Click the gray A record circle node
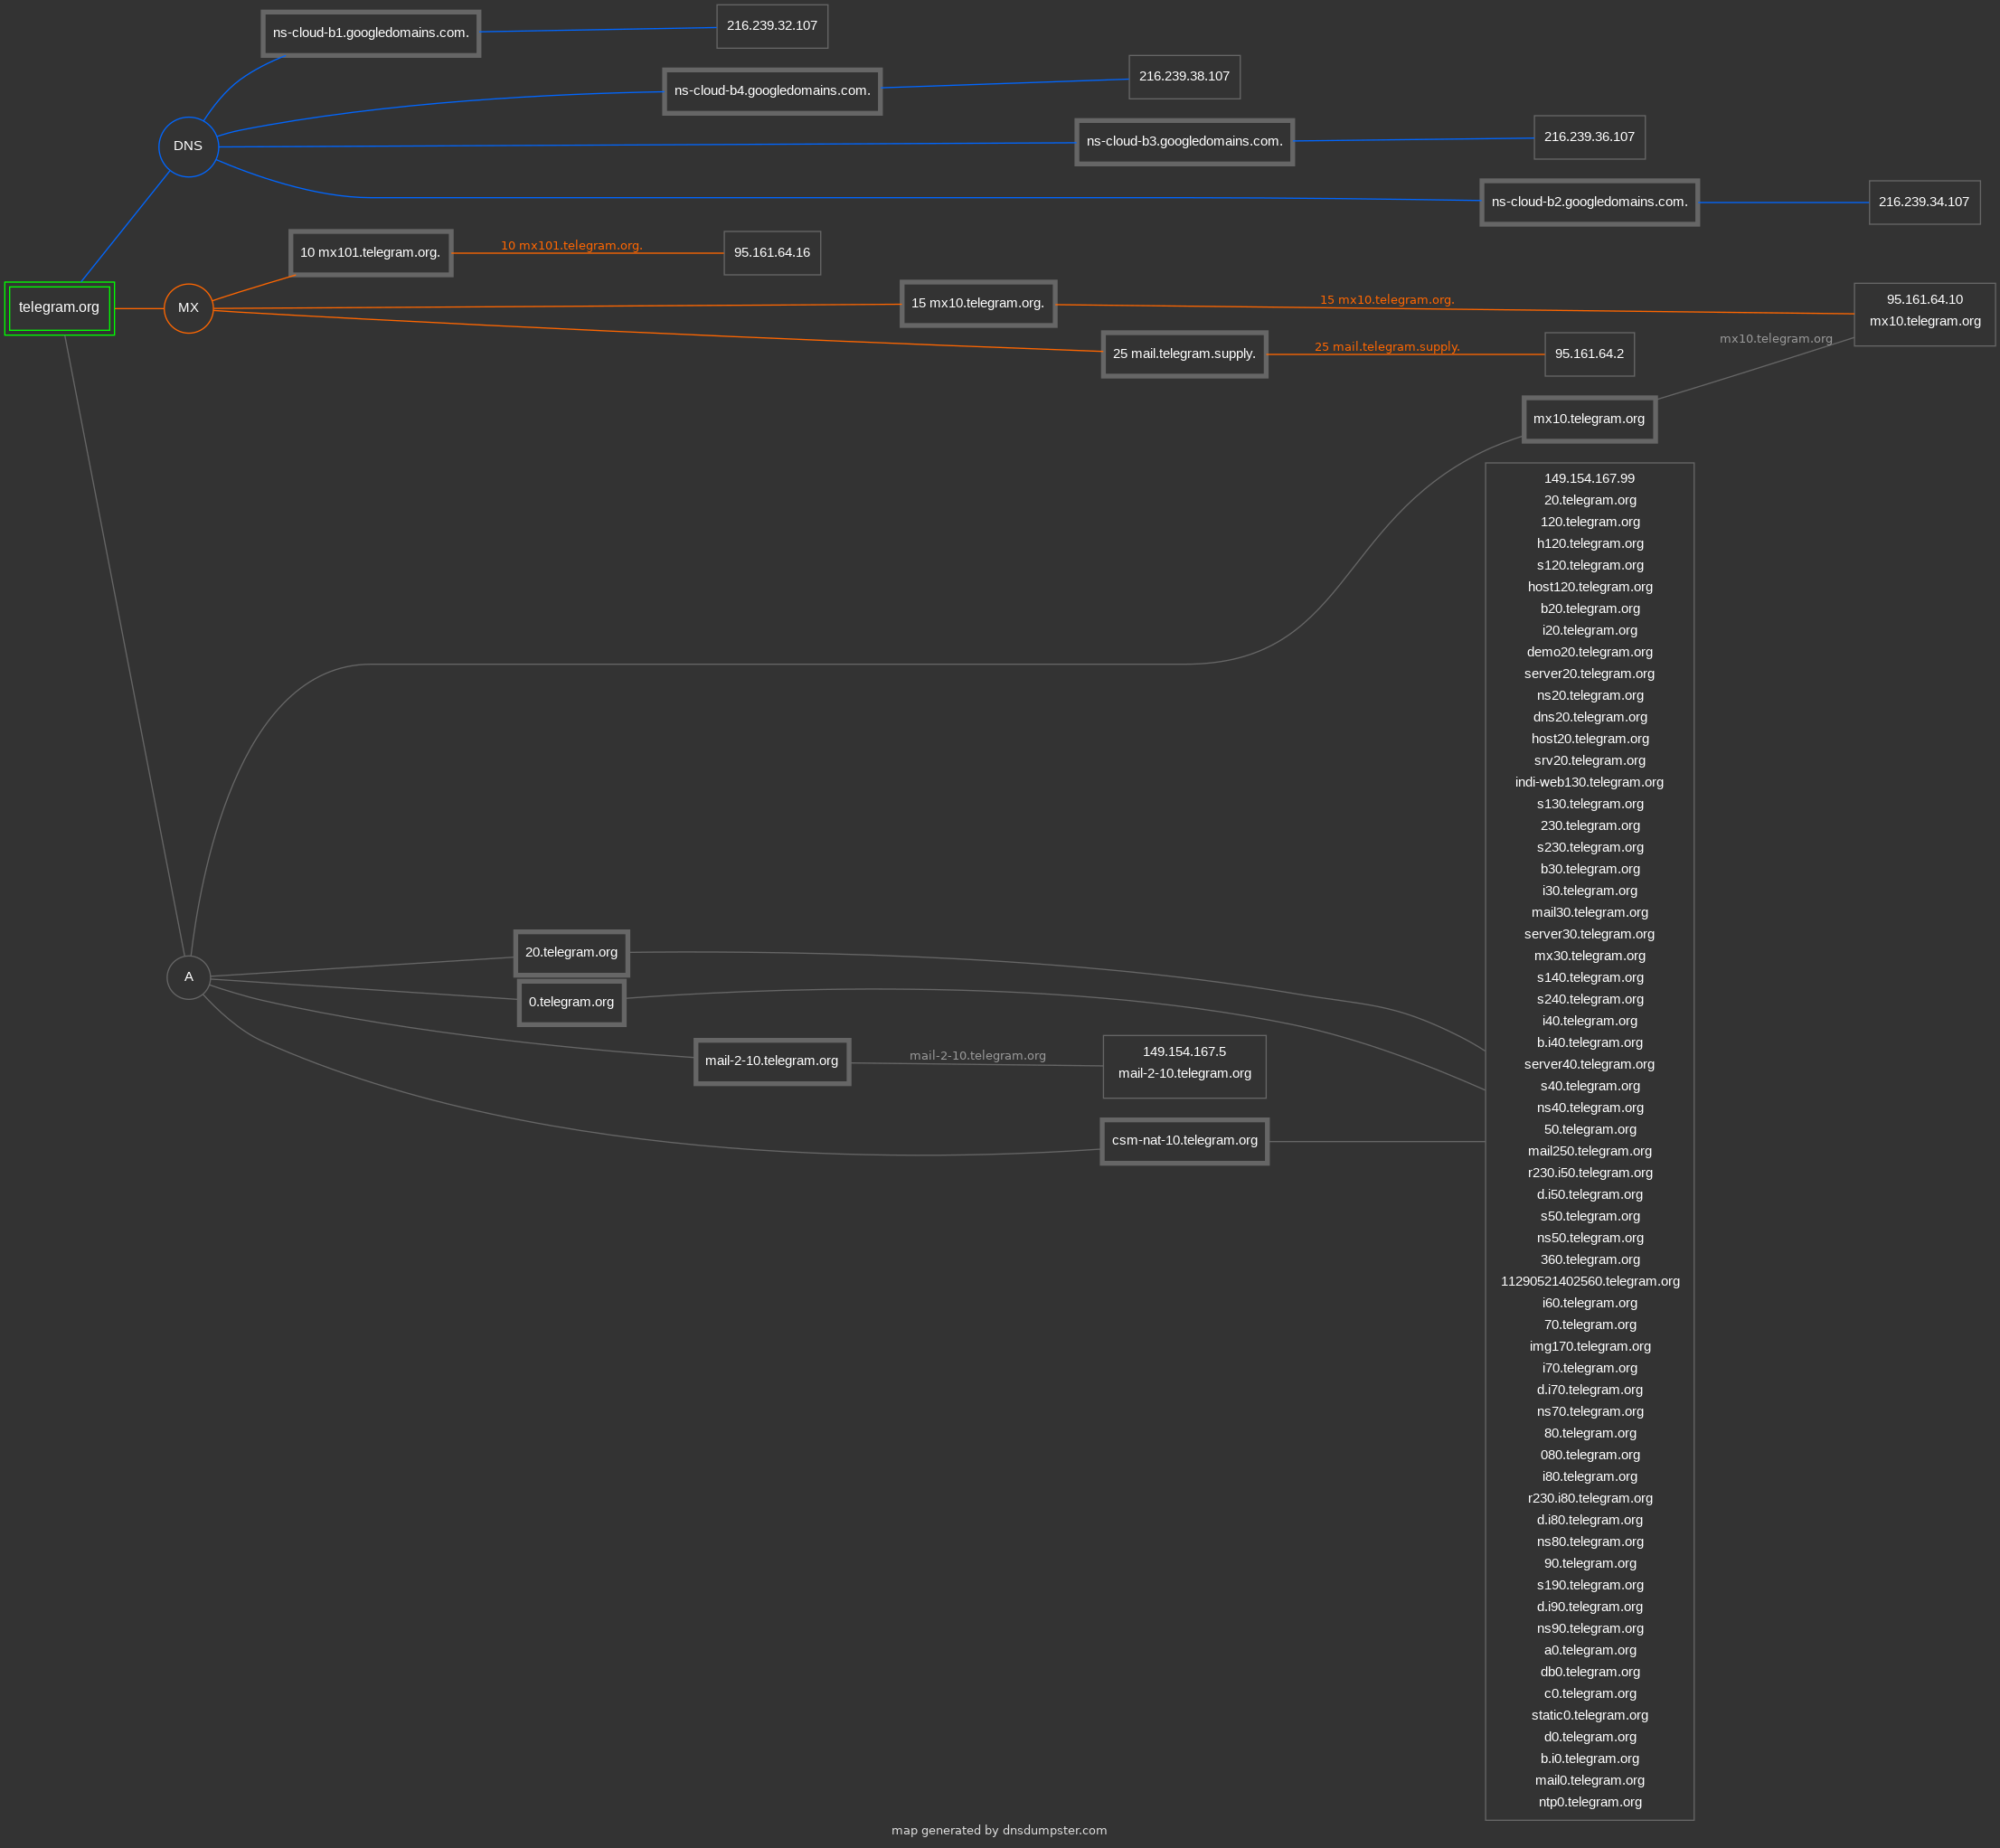The image size is (2000, 1848). [x=188, y=977]
